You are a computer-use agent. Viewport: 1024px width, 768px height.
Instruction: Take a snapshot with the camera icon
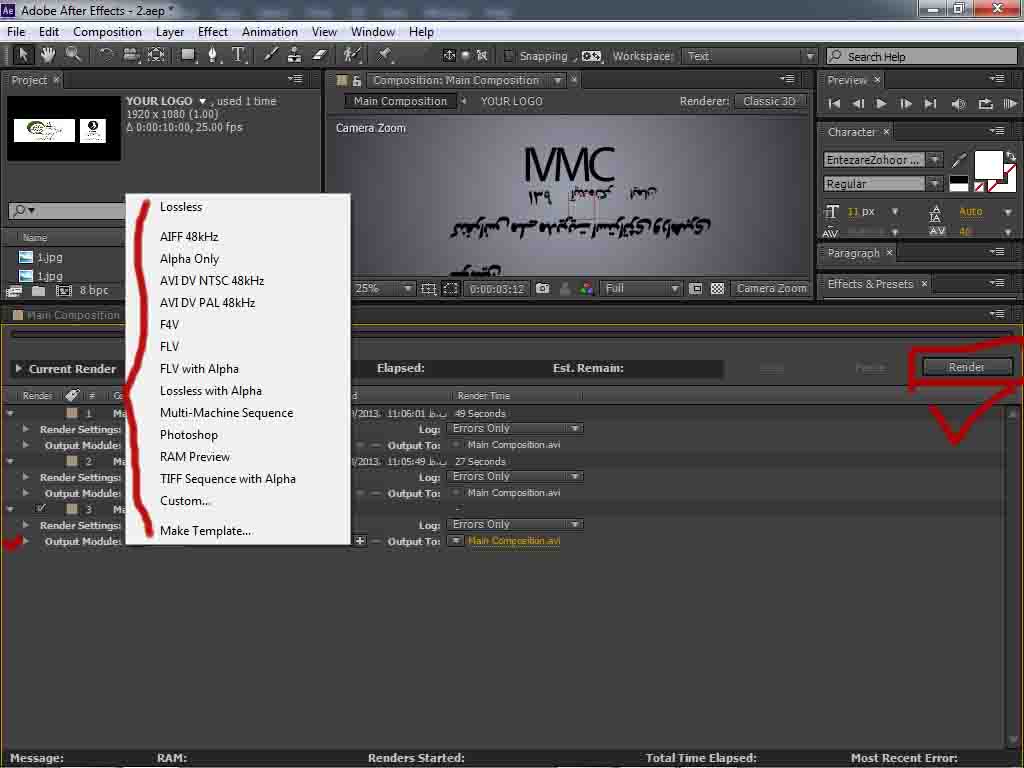[x=542, y=288]
